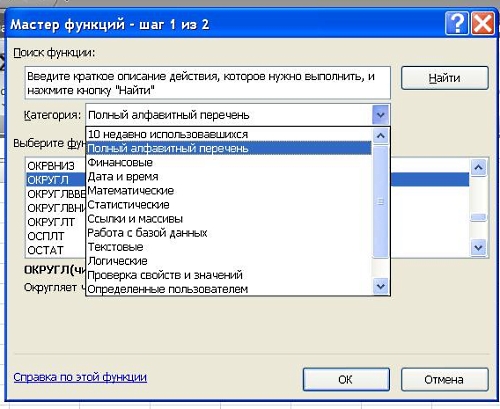
Task: Choose Определенные пользователем category
Action: tap(168, 289)
